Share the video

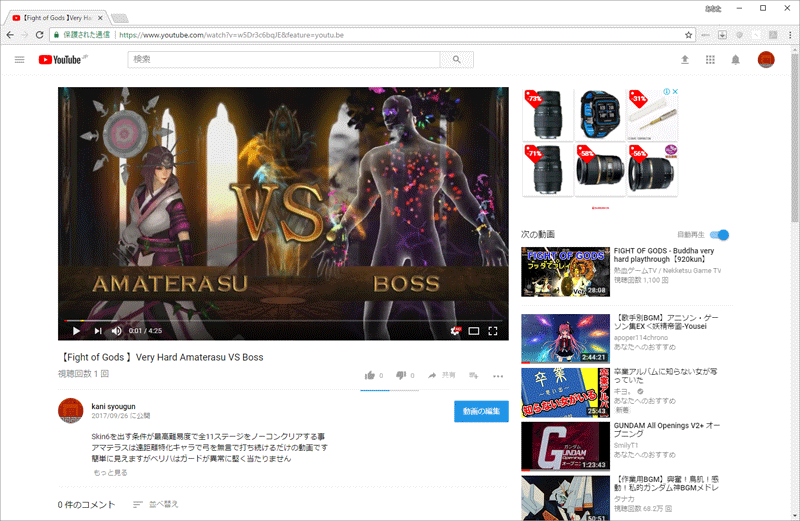pos(441,376)
